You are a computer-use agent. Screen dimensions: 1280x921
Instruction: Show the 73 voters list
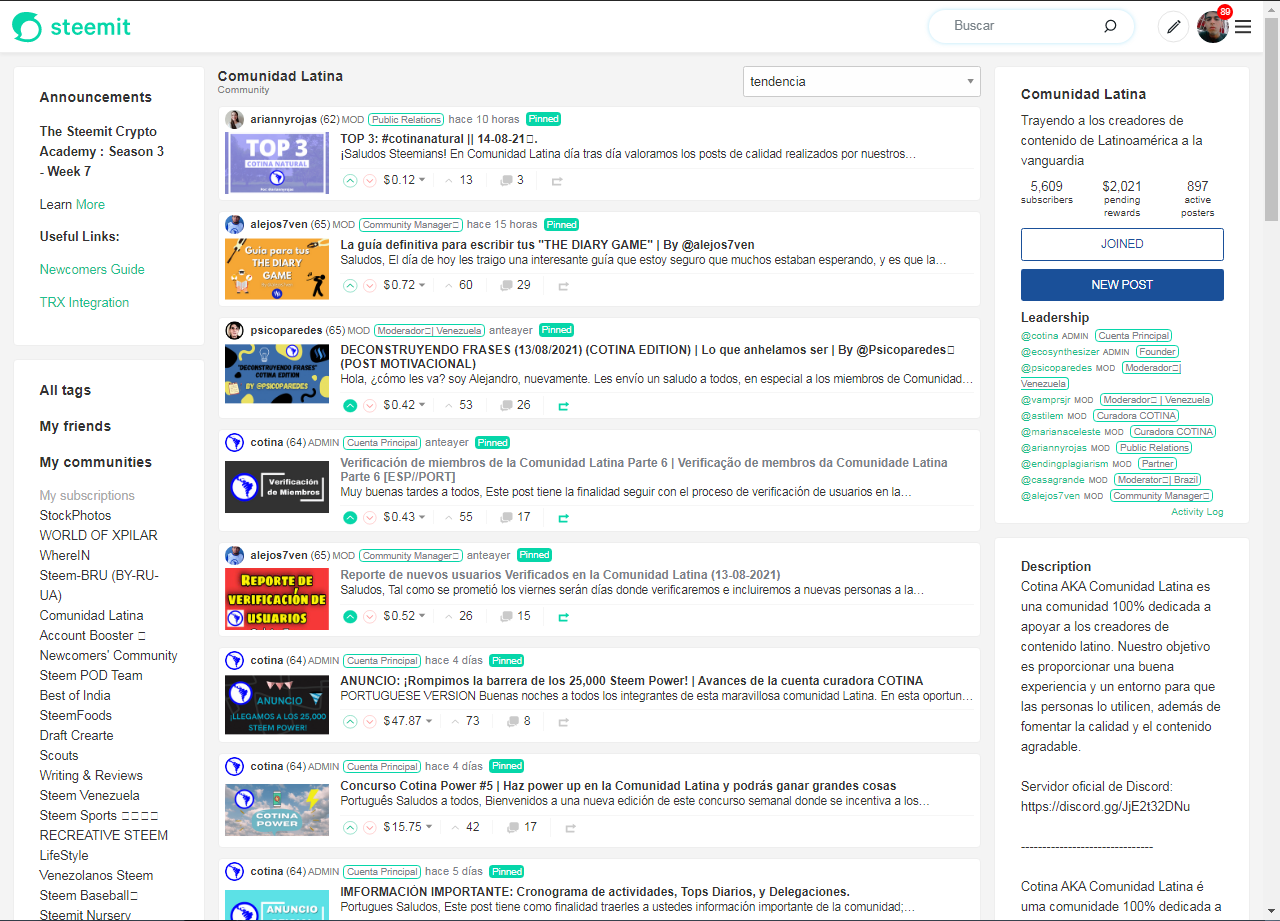(465, 721)
